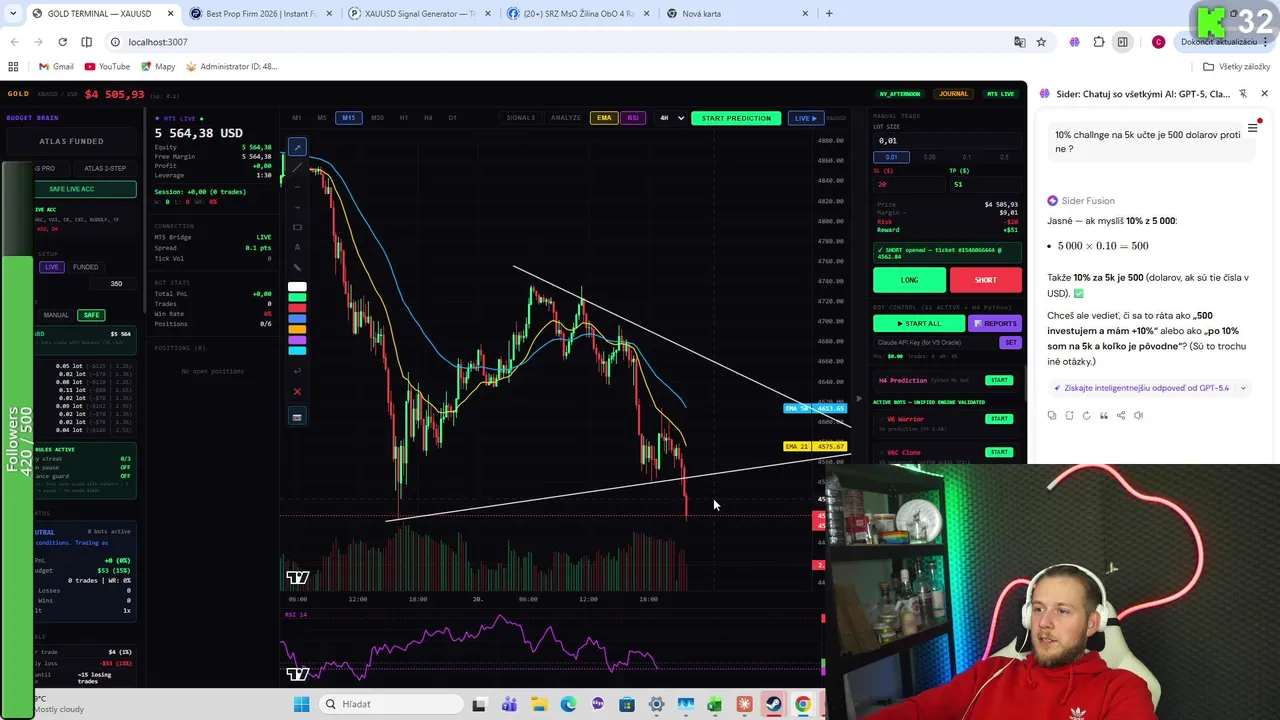Copy the Sider Fusion response
1280x720 pixels.
1052,415
